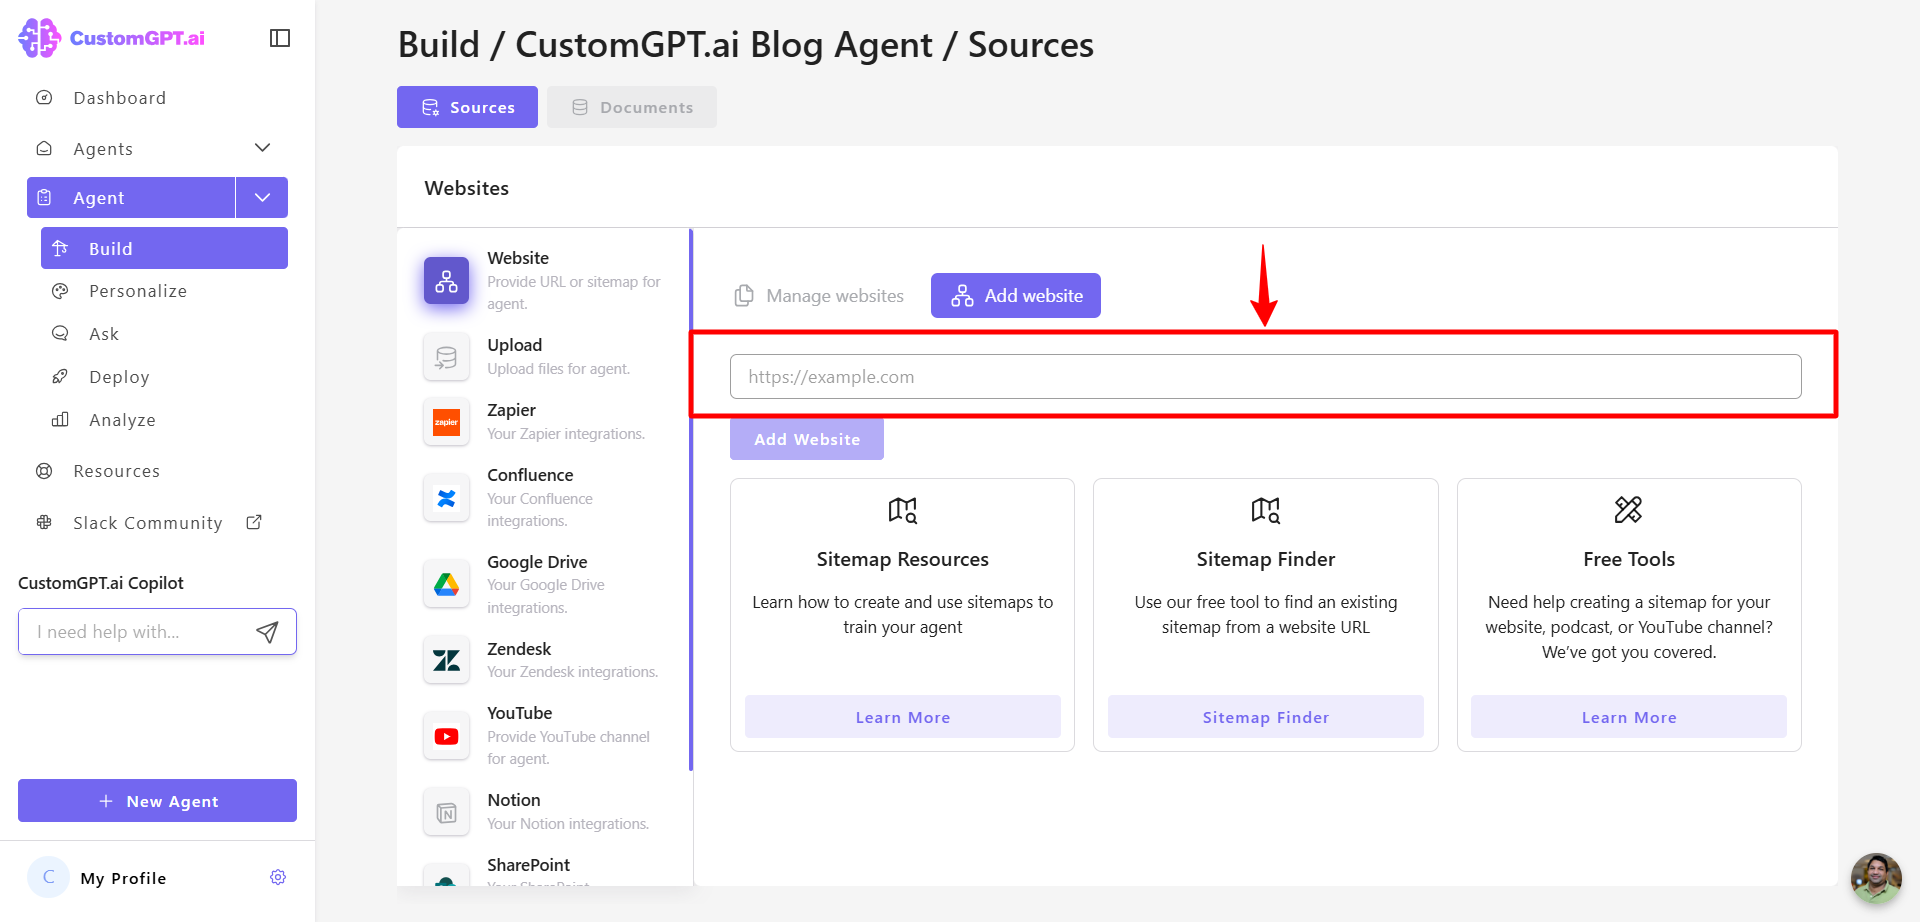This screenshot has height=922, width=1920.
Task: Click the Ask chat bubble icon
Action: [60, 334]
